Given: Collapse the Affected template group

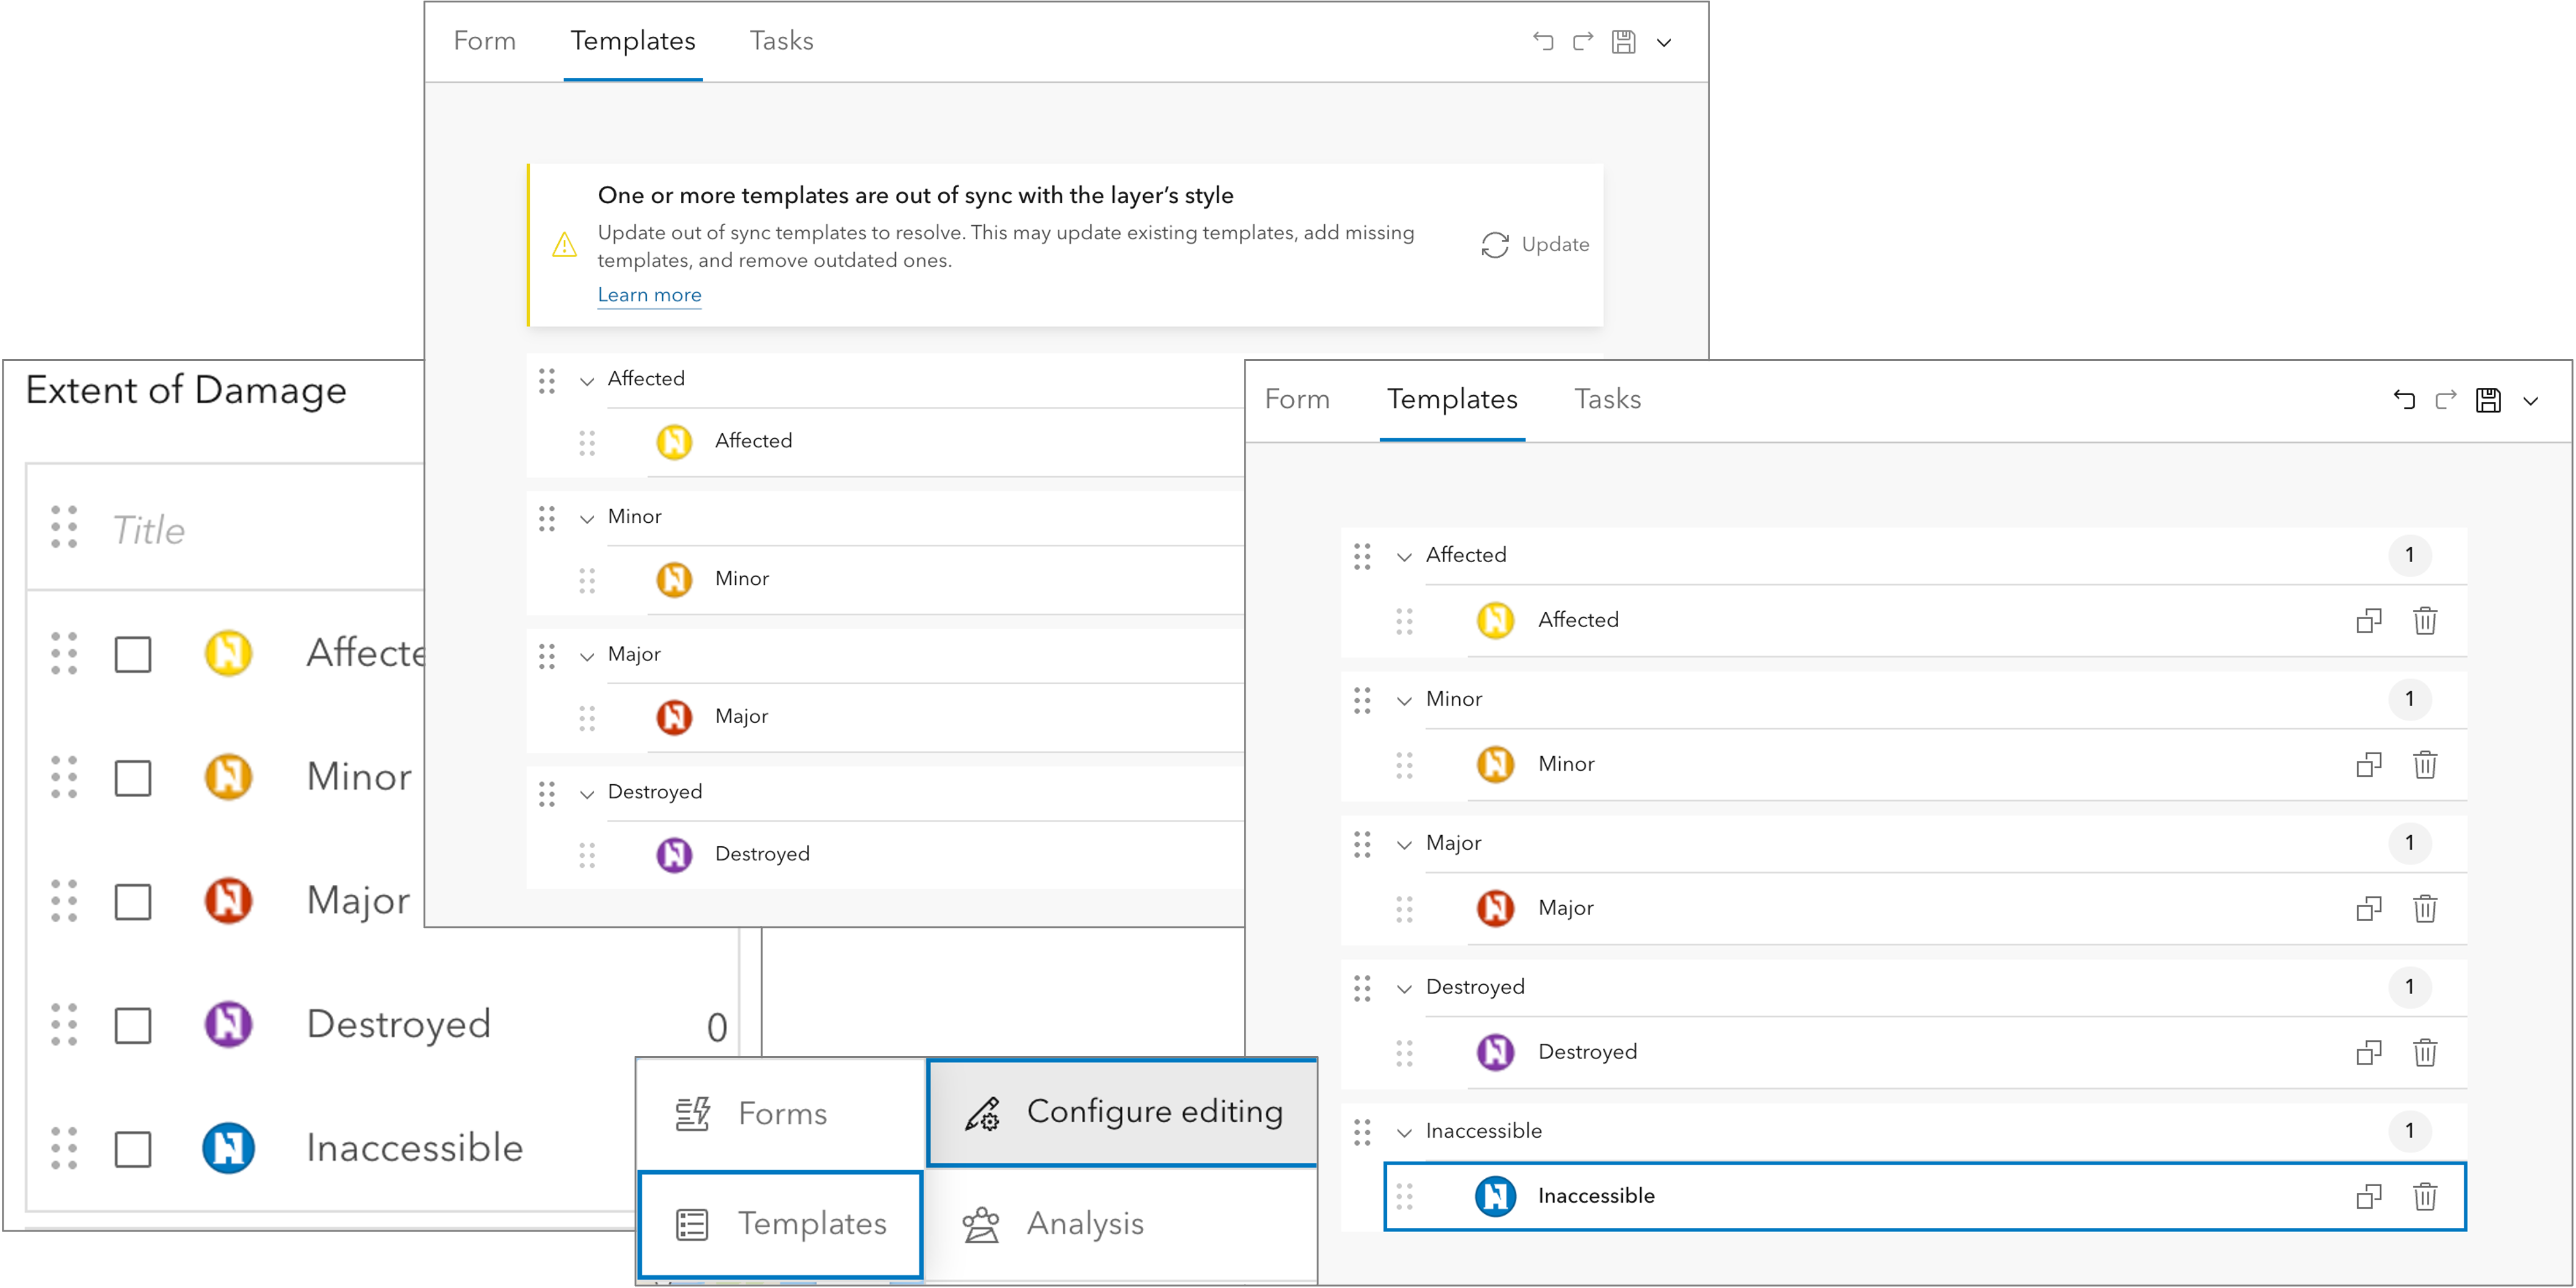Looking at the screenshot, I should coord(1404,555).
